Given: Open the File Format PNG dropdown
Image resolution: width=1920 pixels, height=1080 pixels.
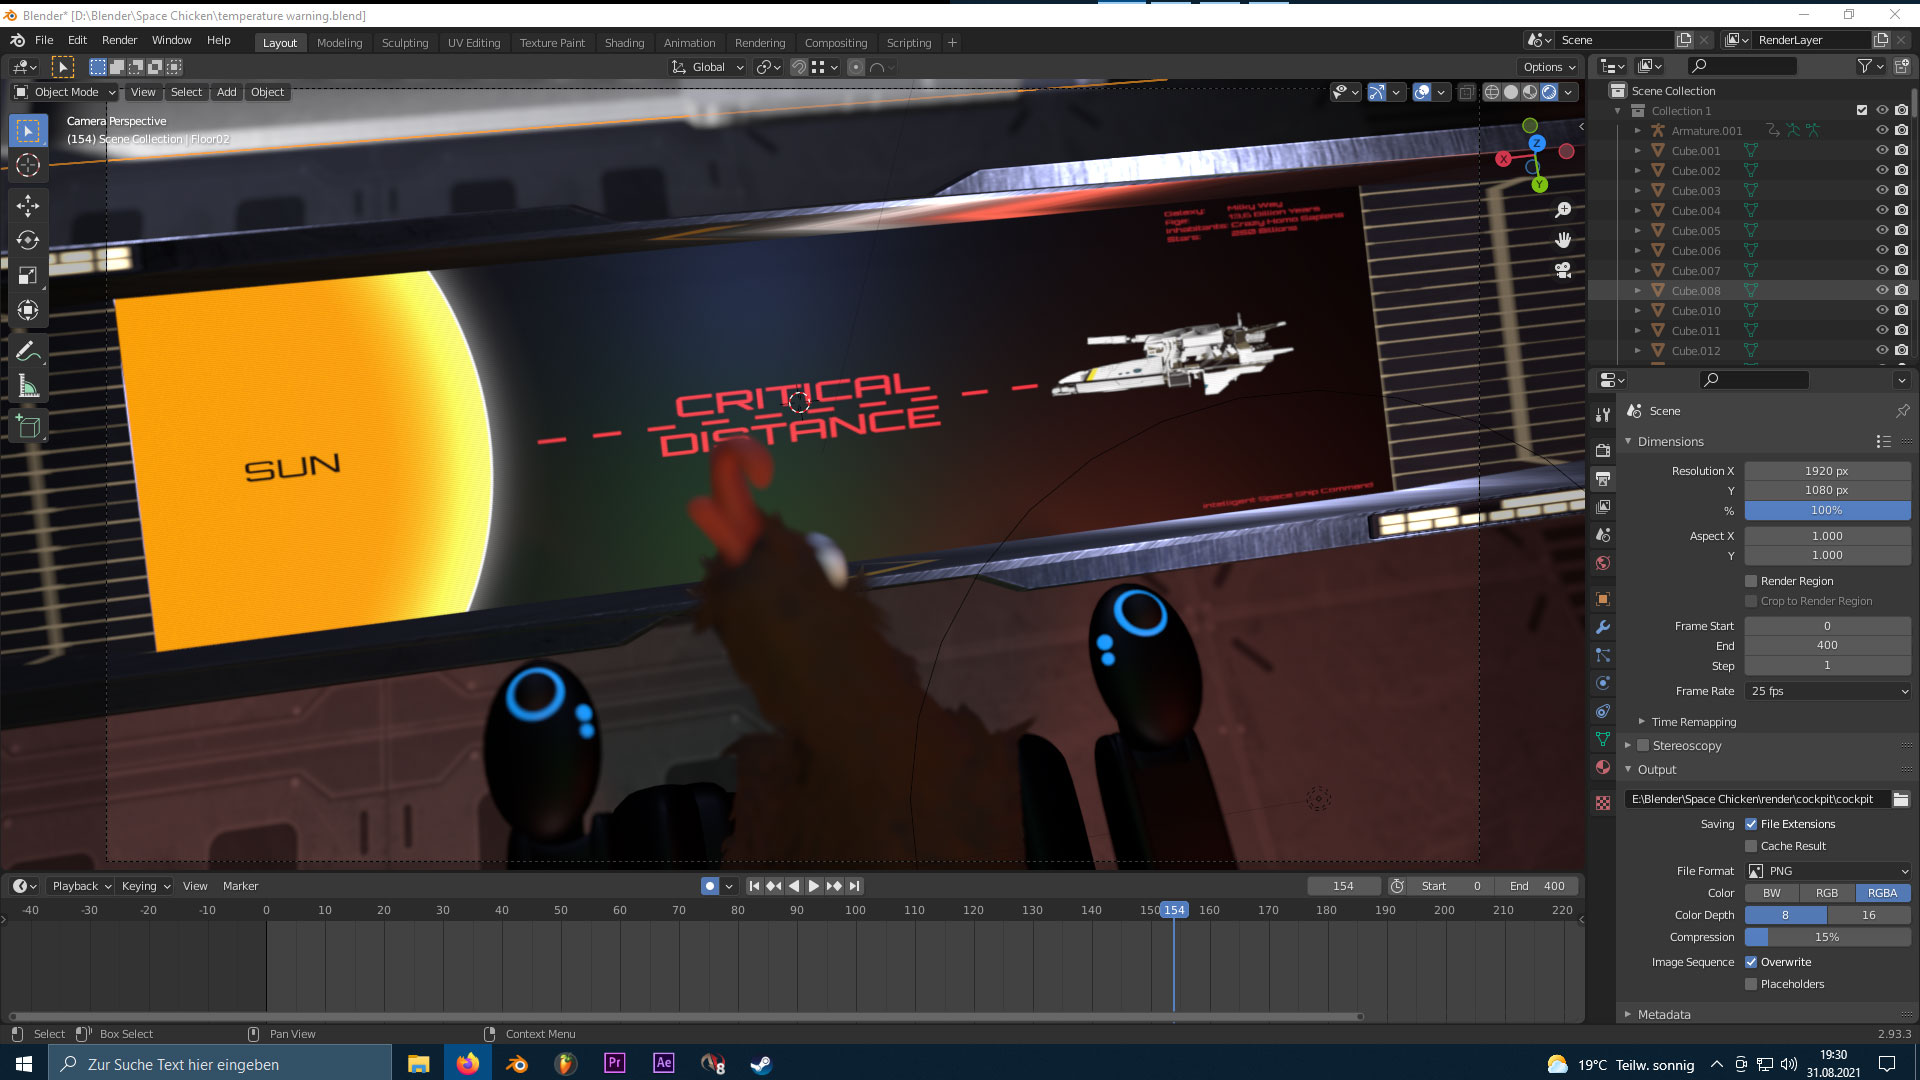Looking at the screenshot, I should [1828, 871].
